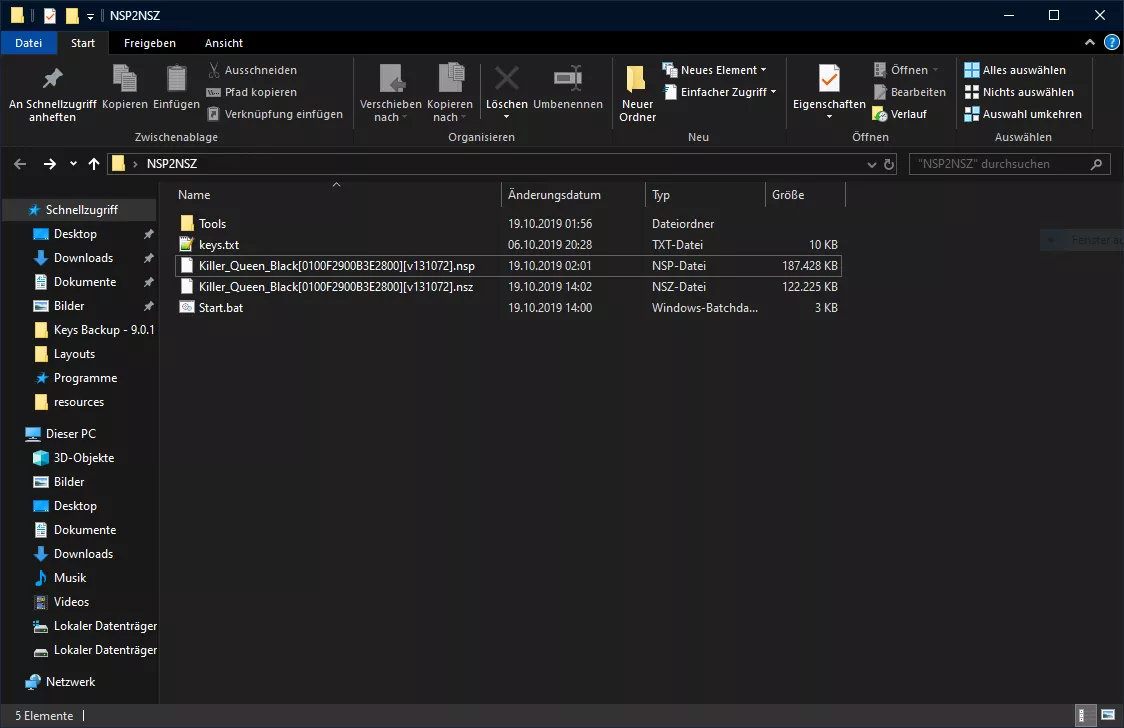Click Pfad kopieren button
Viewport: 1124px width, 728px height.
coord(260,92)
